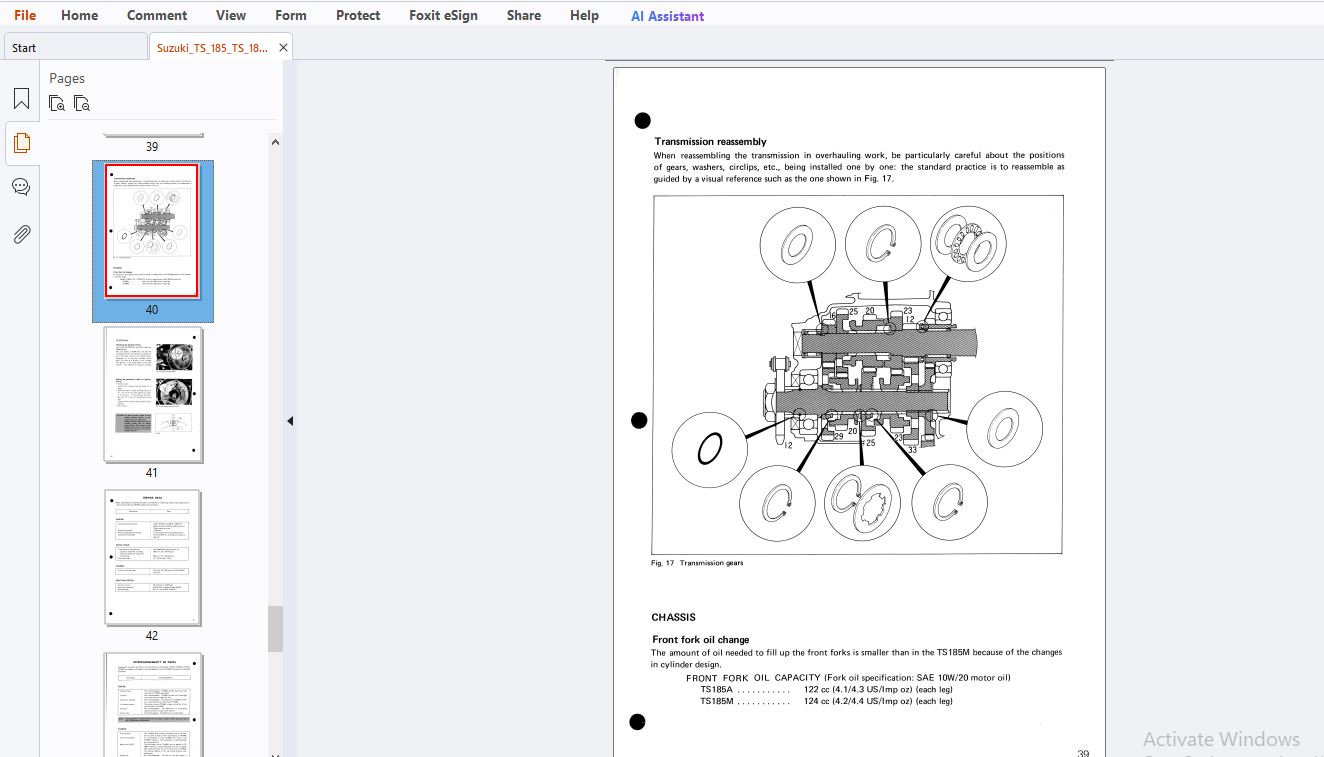
Task: Click the Pages panel title
Action: click(x=67, y=78)
